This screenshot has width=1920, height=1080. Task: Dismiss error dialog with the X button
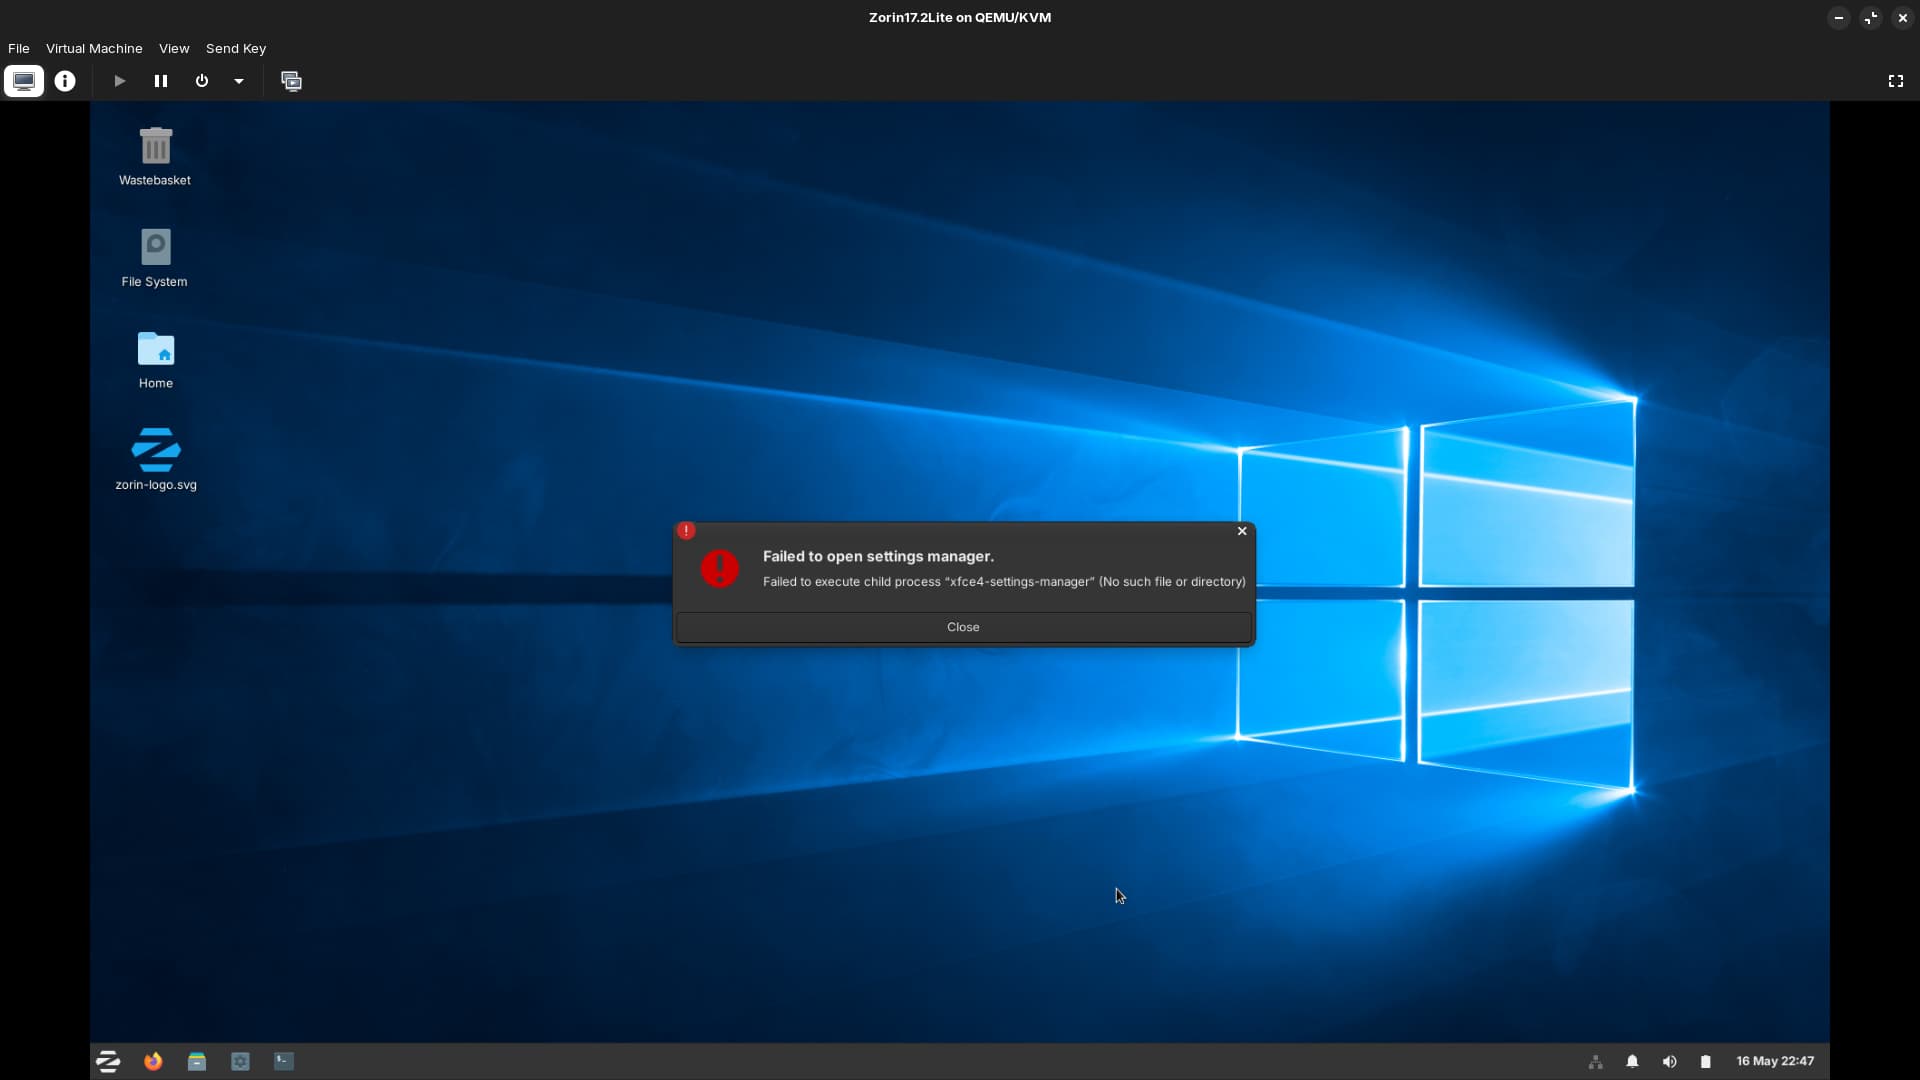tap(1242, 531)
